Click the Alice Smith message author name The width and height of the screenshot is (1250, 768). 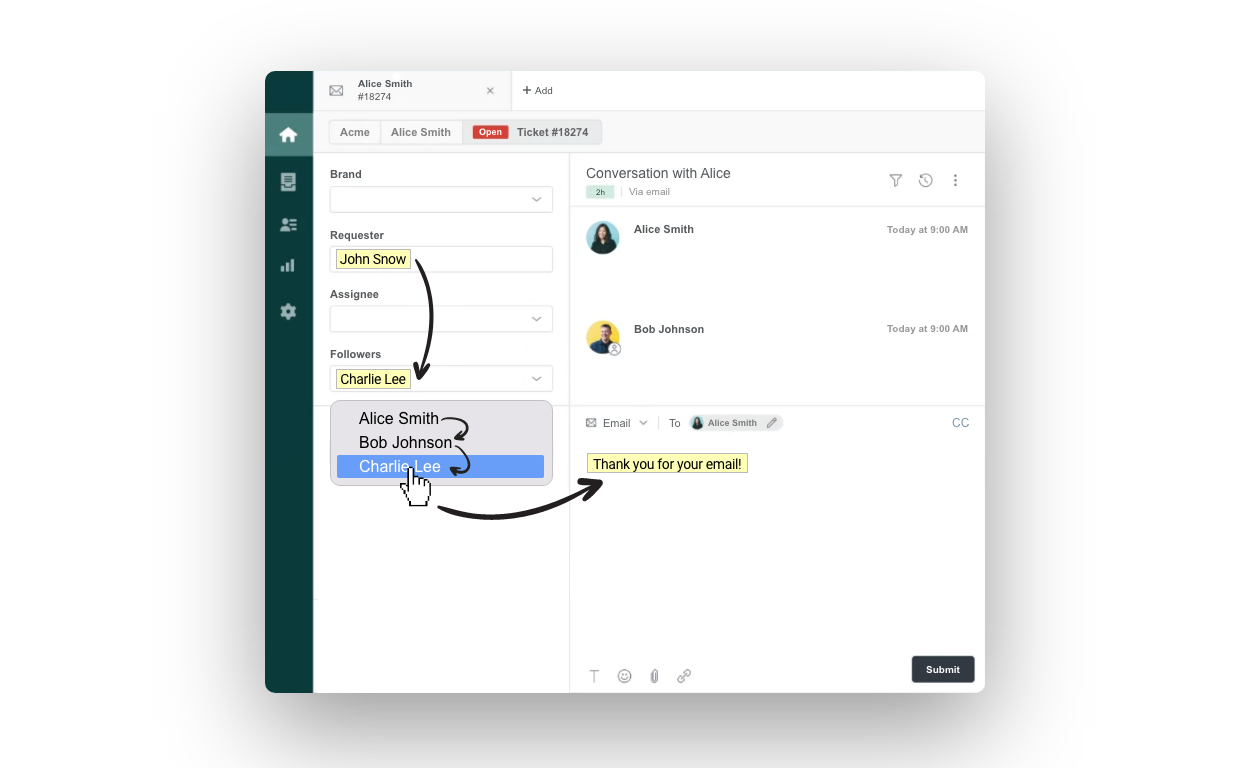coord(664,229)
